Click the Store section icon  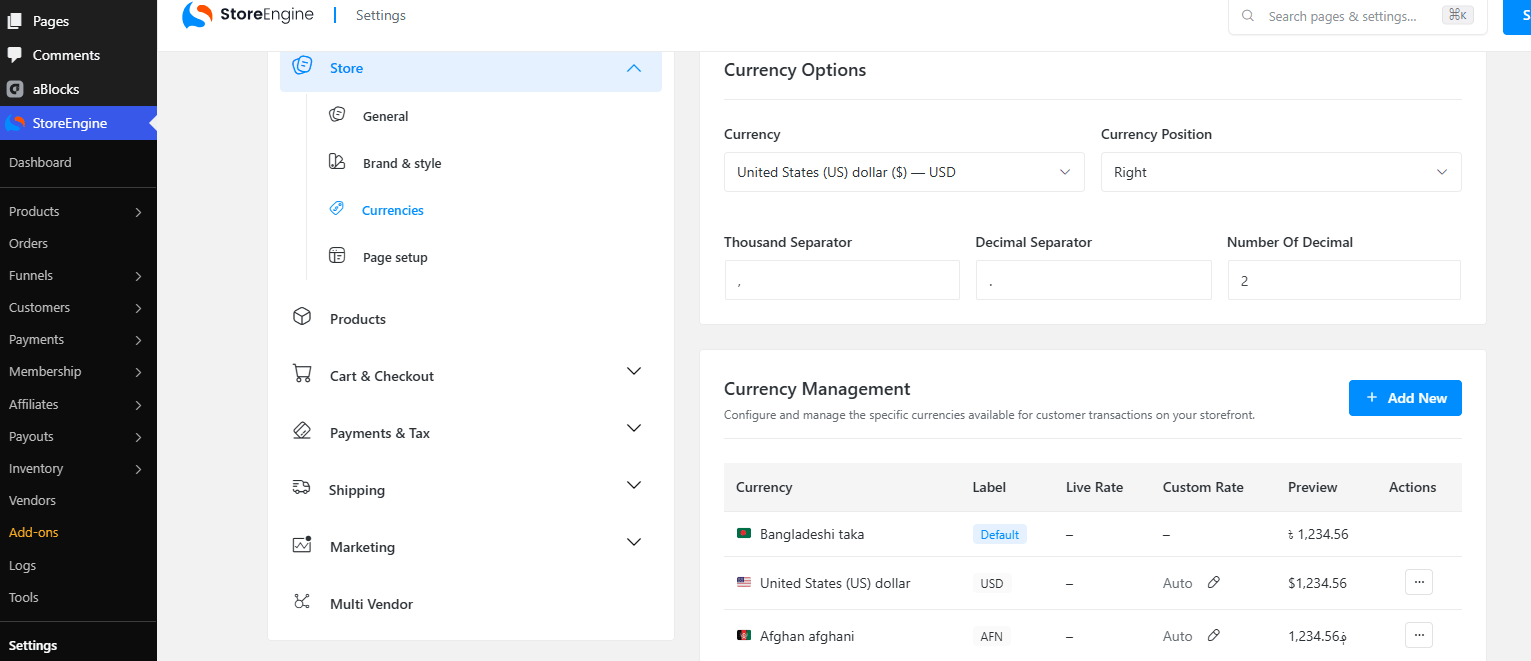[302, 66]
